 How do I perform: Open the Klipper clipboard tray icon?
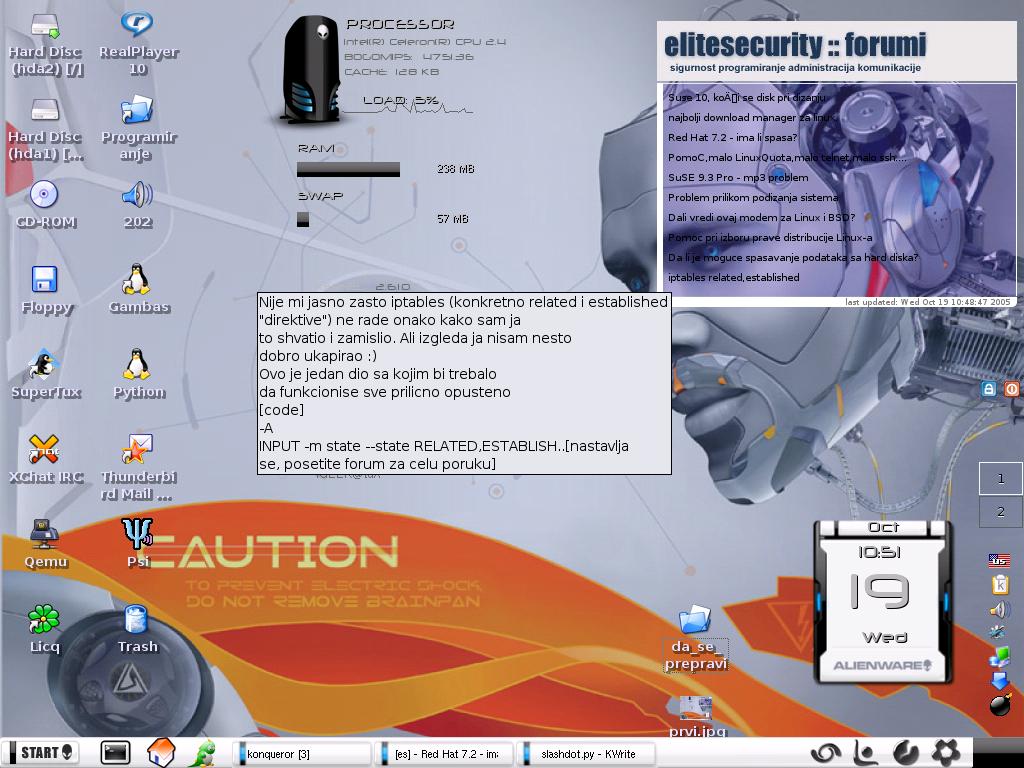point(1000,584)
